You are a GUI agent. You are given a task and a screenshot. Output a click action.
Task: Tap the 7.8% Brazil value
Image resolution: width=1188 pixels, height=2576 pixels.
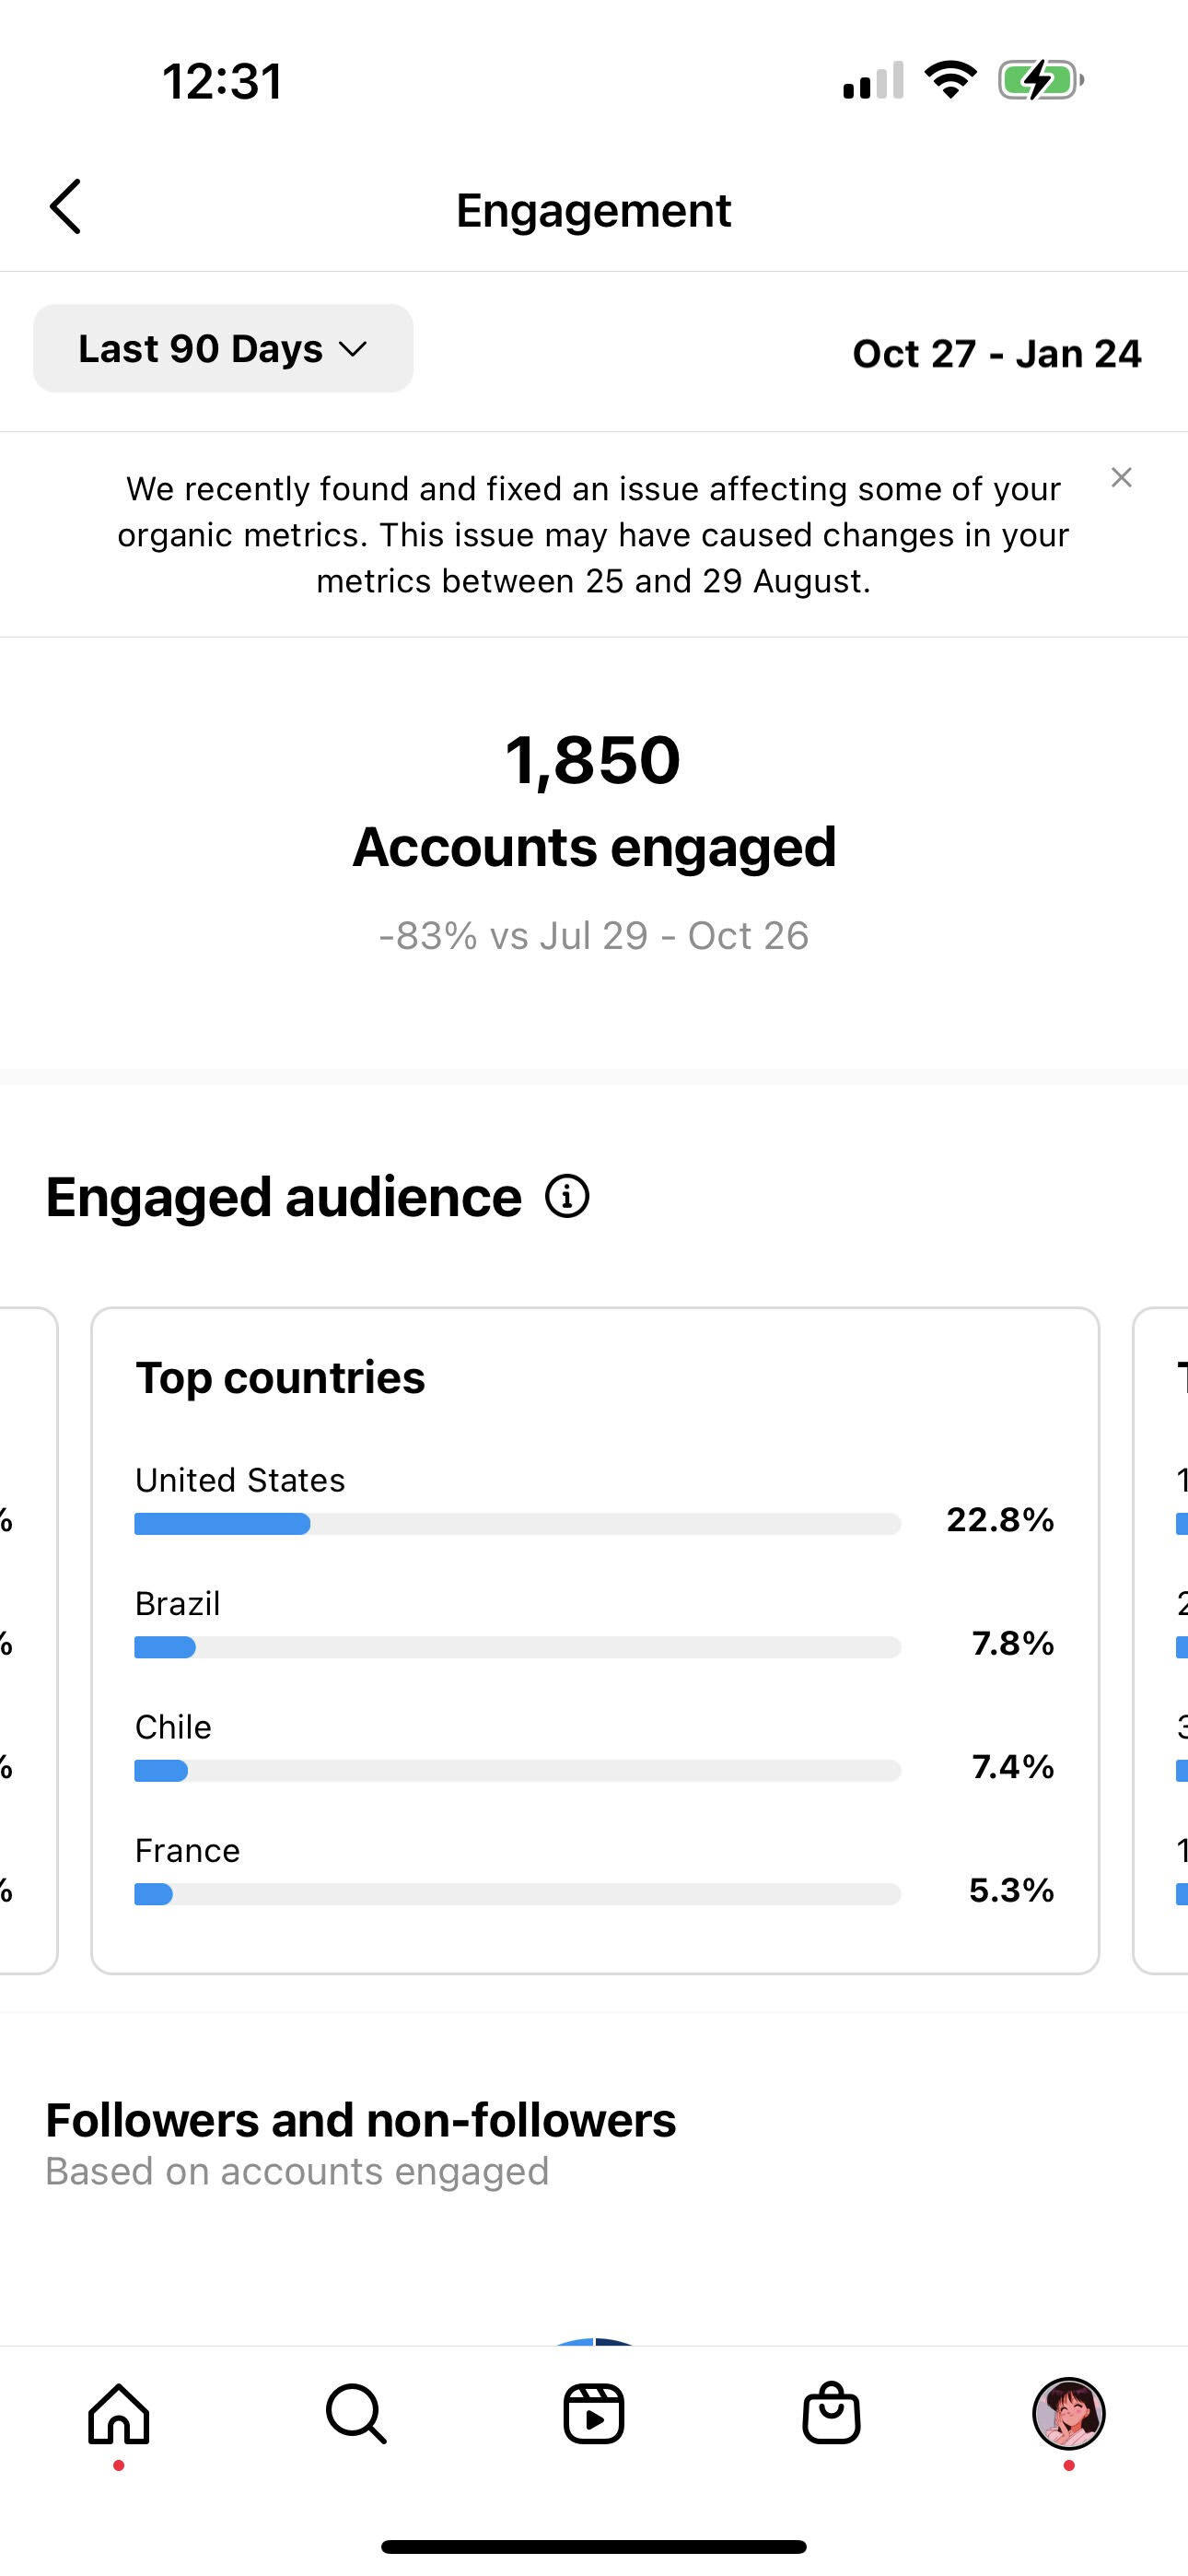coord(1013,1643)
